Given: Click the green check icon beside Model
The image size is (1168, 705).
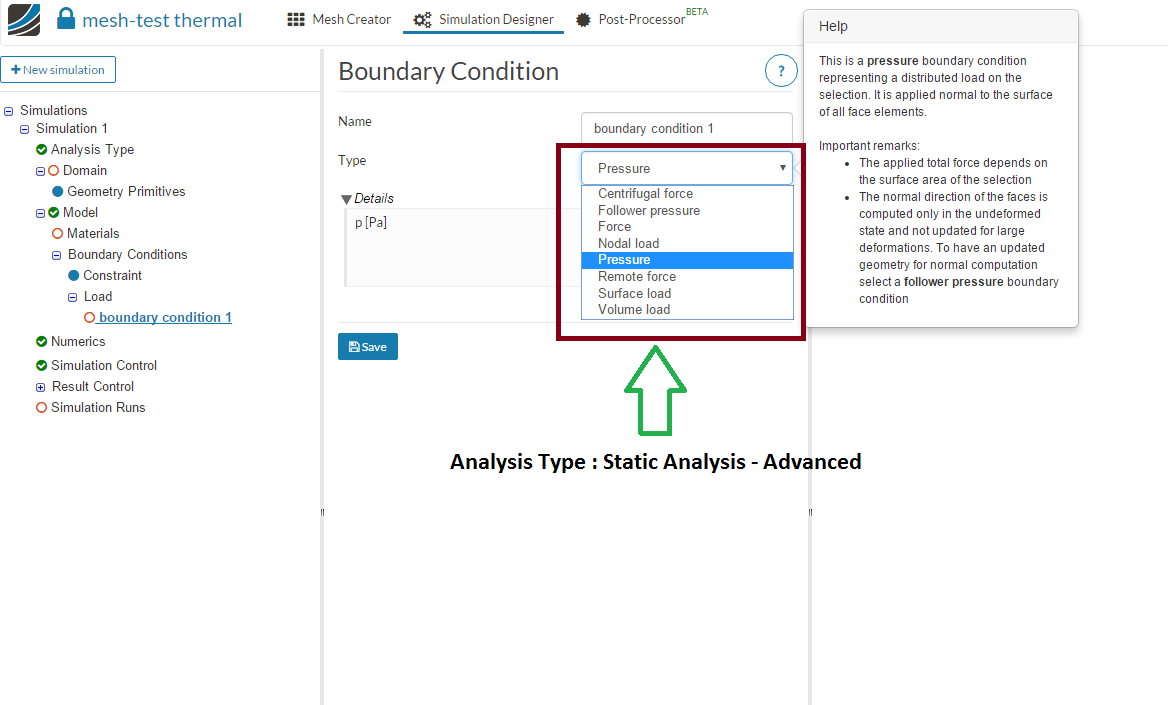Looking at the screenshot, I should point(54,212).
